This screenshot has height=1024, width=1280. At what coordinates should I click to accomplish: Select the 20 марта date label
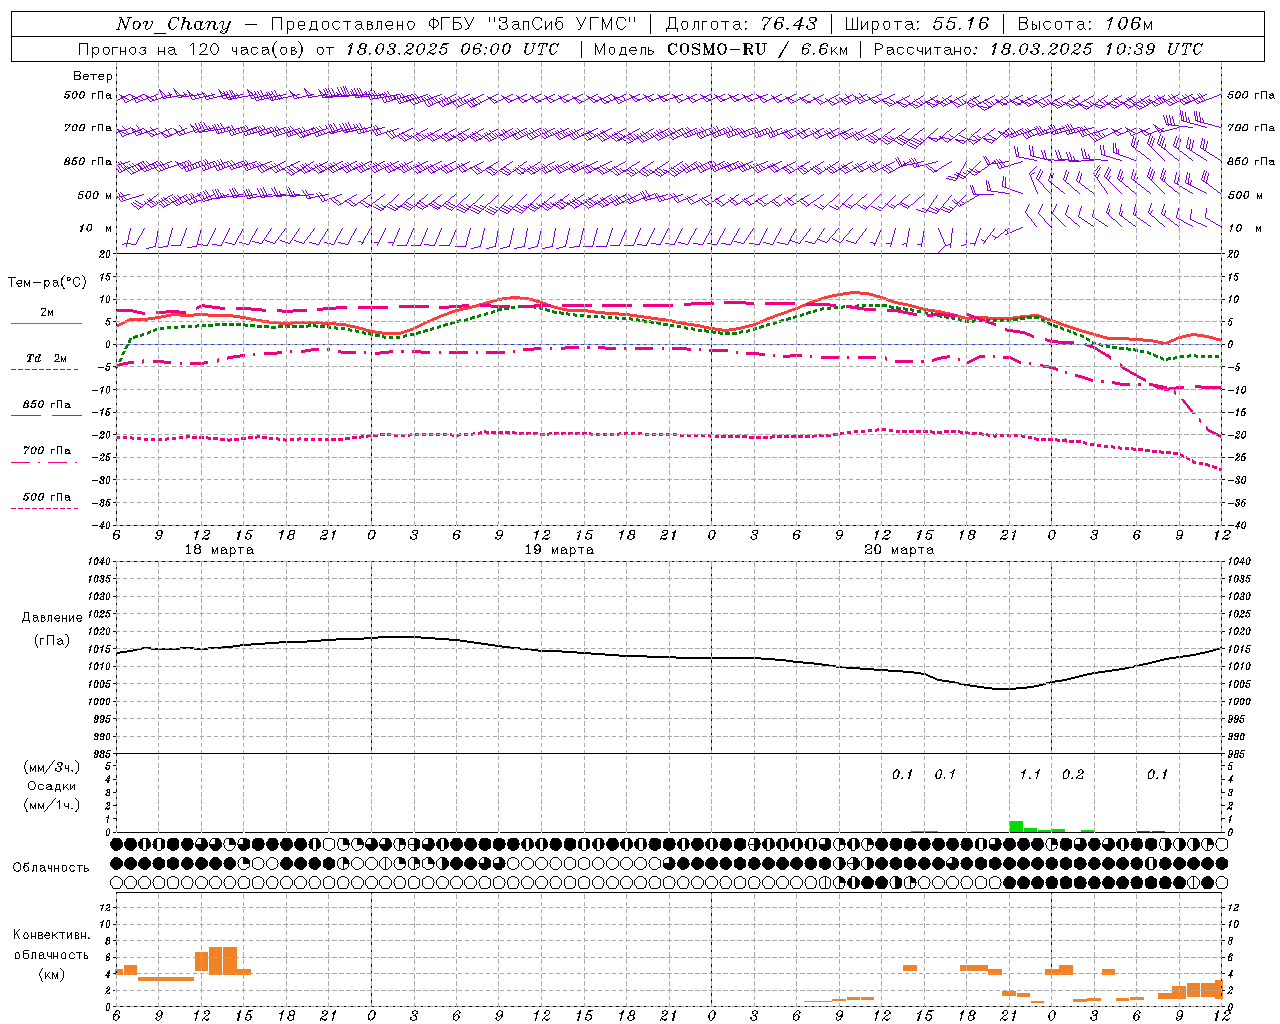pyautogui.click(x=900, y=550)
